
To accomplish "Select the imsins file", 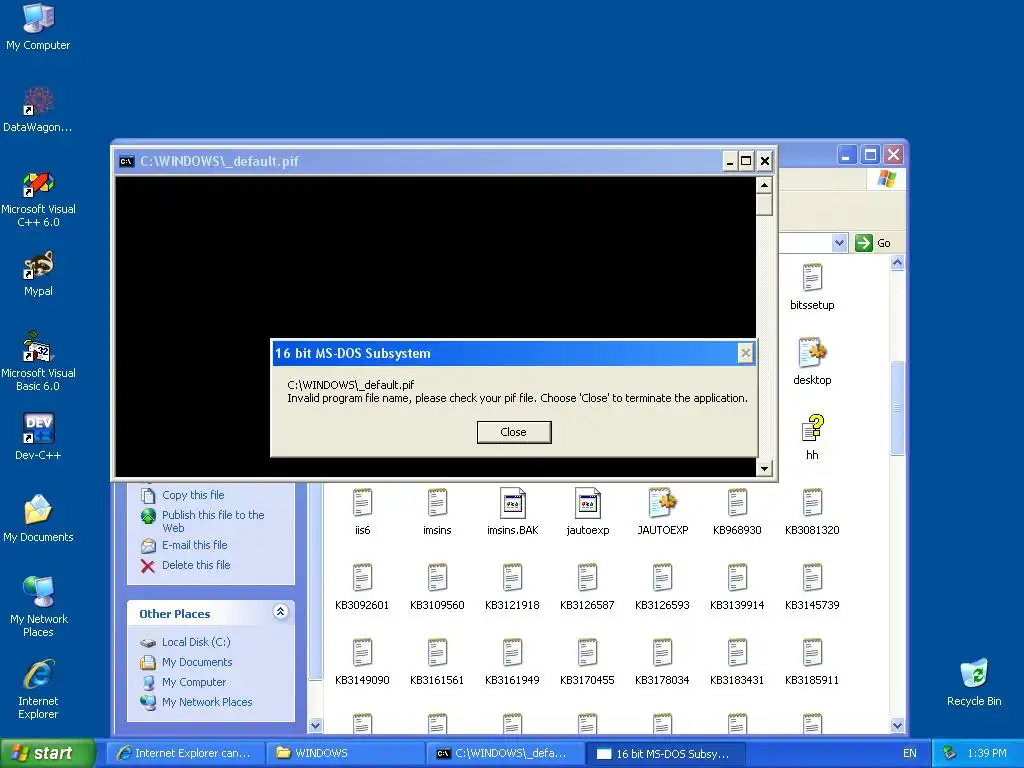I will point(437,512).
